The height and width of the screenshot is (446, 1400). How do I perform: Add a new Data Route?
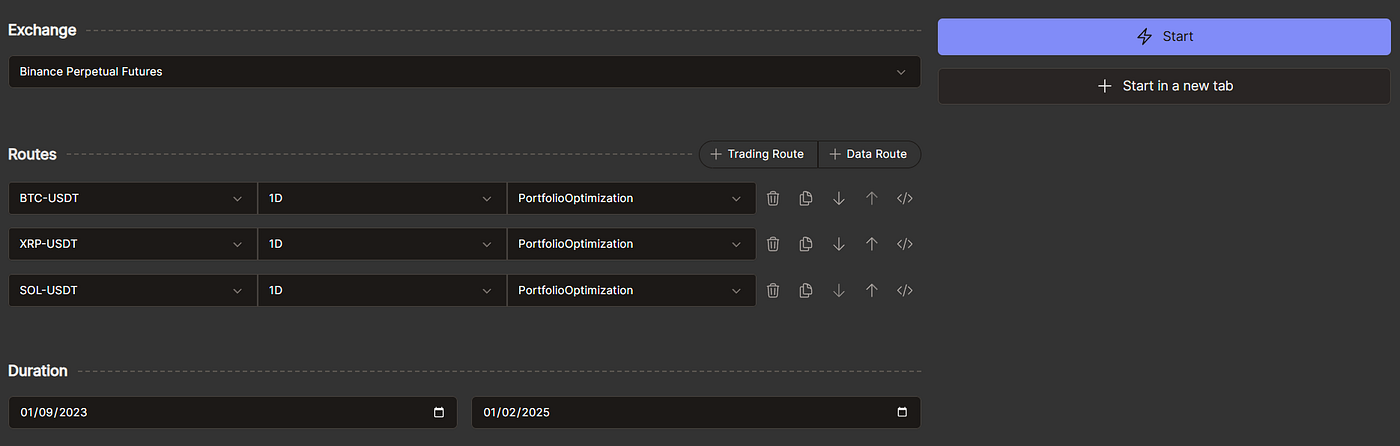pyautogui.click(x=869, y=154)
